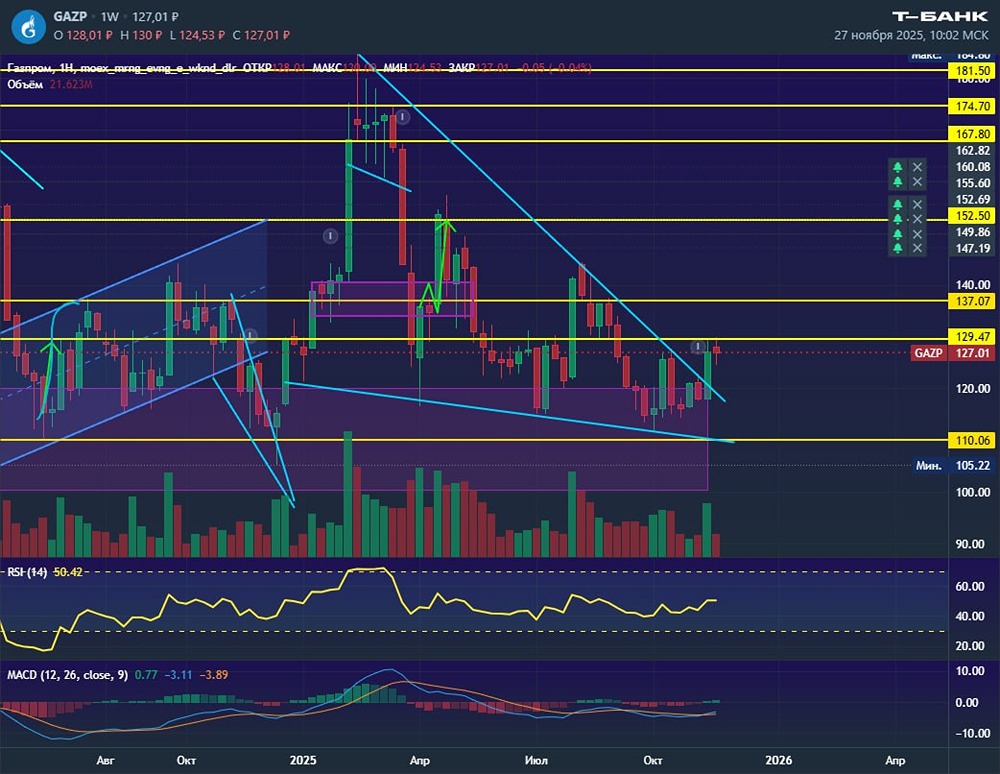This screenshot has height=774, width=1000.
Task: Open the info marker left of the January 2025 rally
Action: coord(330,237)
